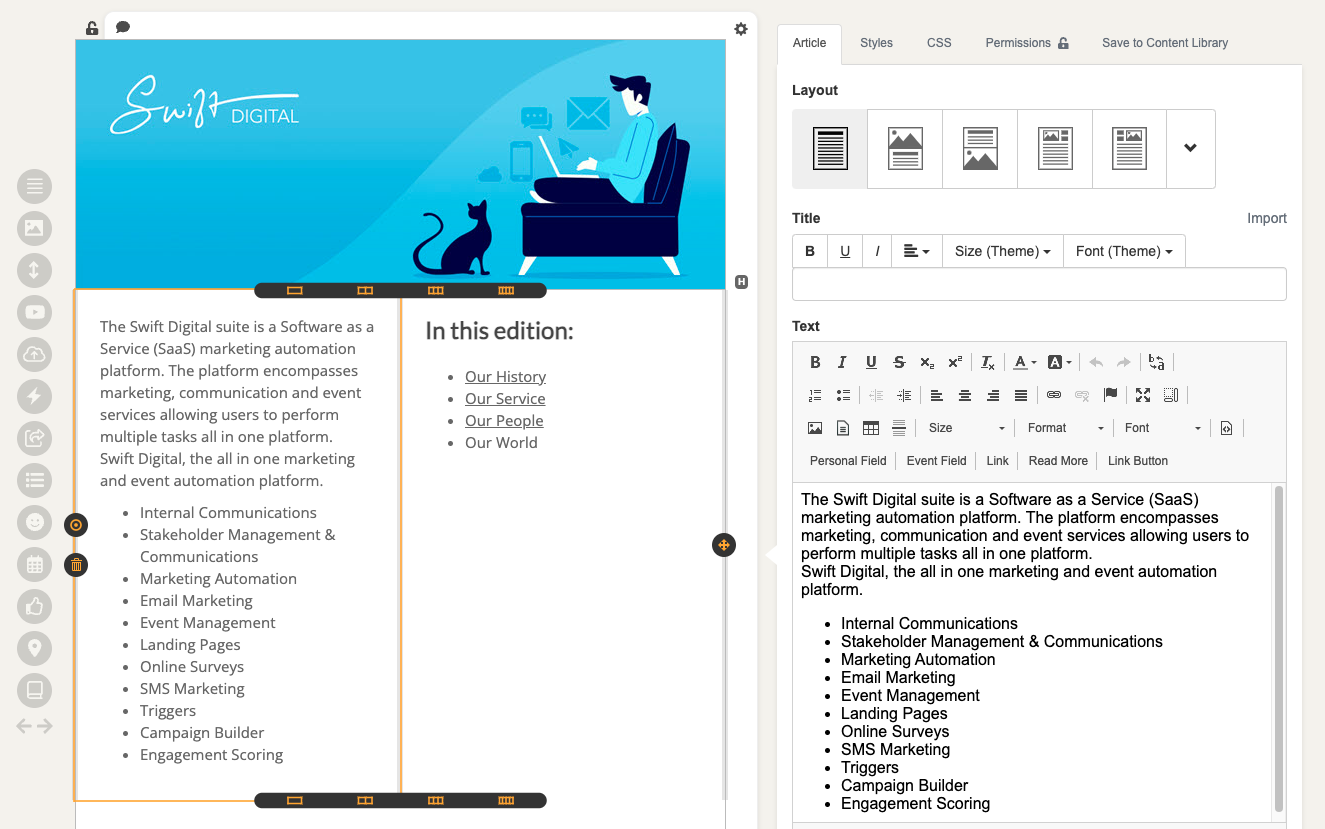Click the remove format icon
This screenshot has width=1325, height=829.
pos(988,362)
